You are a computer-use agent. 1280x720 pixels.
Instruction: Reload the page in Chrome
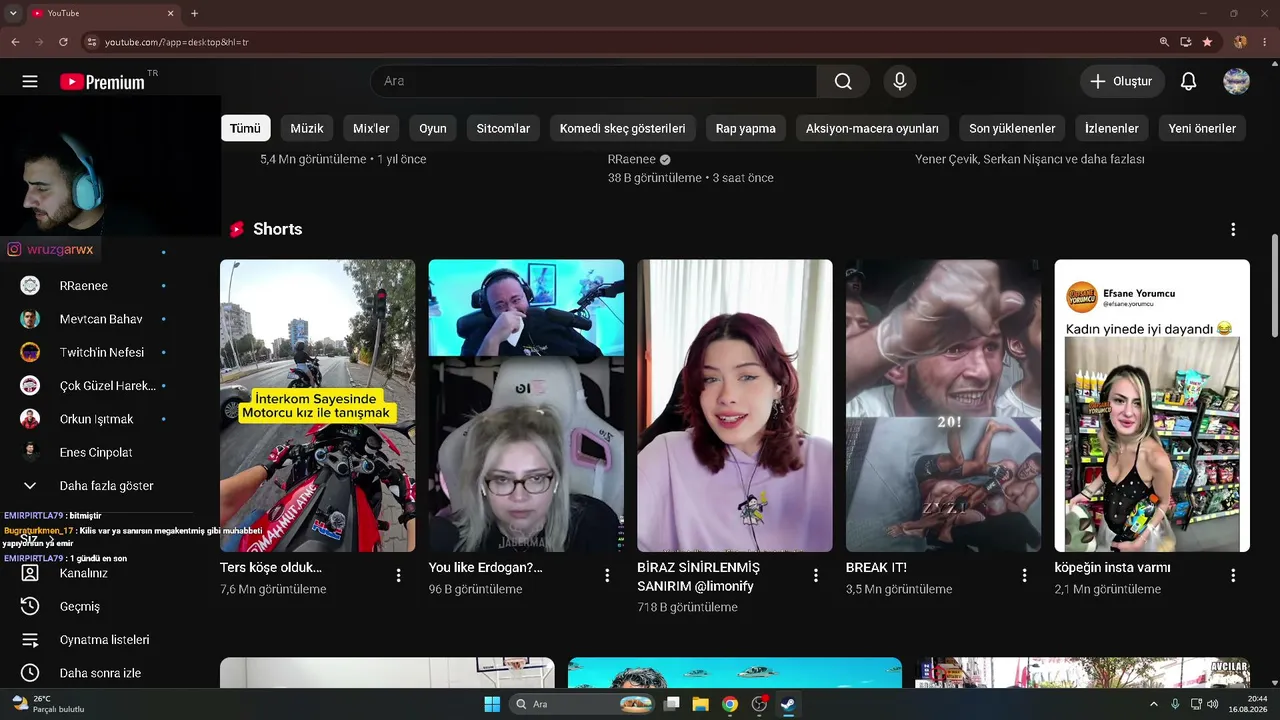pyautogui.click(x=63, y=42)
